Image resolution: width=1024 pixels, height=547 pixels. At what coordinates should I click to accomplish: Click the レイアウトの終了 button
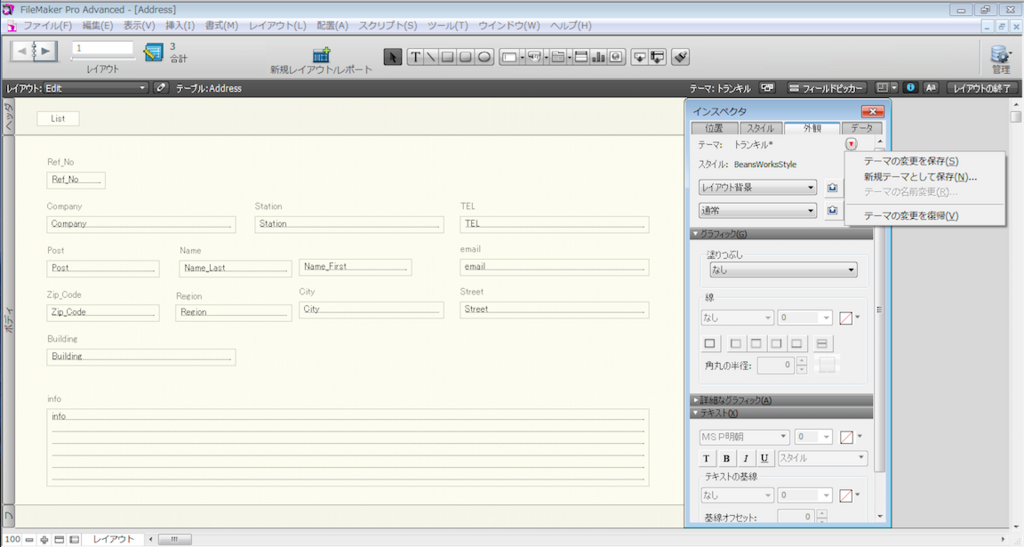pos(982,87)
